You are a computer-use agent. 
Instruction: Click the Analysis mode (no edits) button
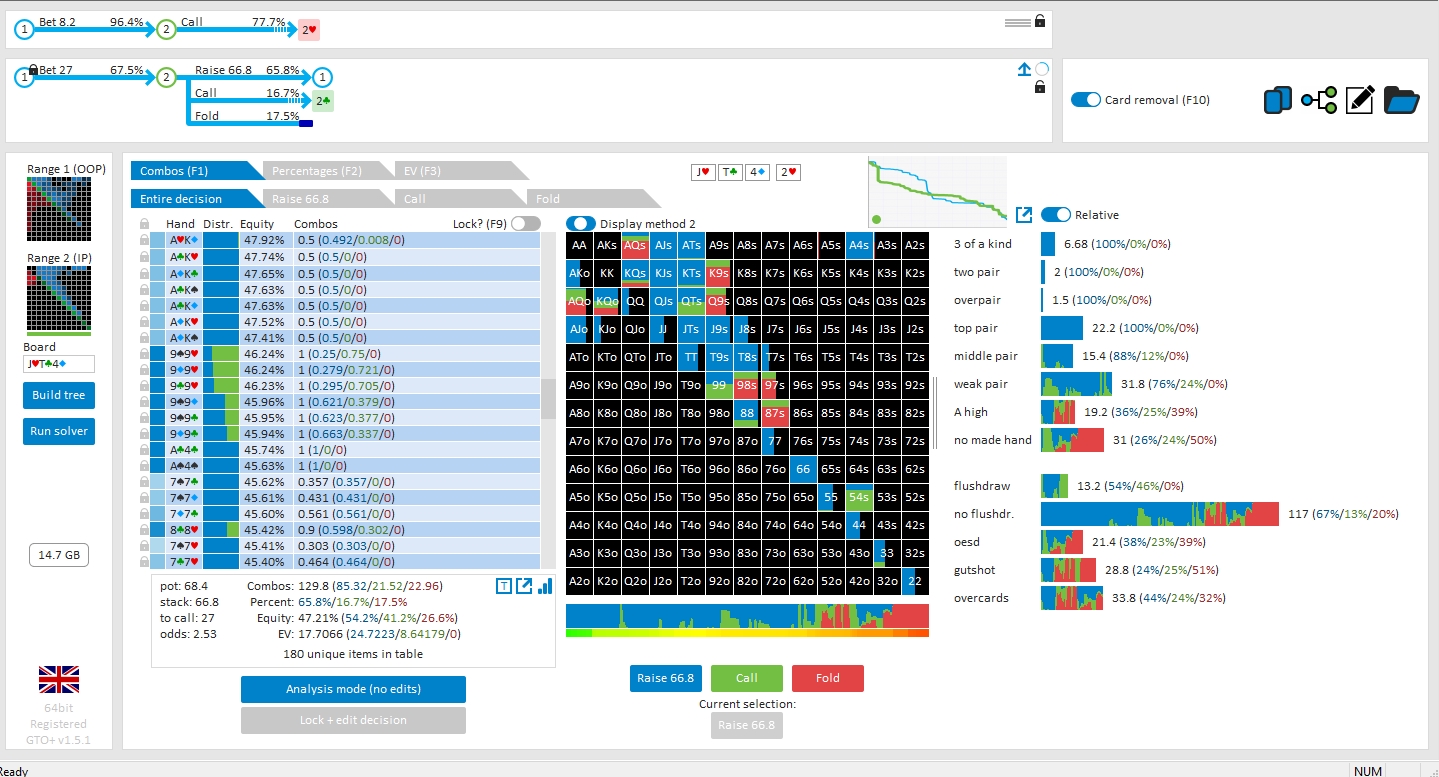tap(353, 689)
